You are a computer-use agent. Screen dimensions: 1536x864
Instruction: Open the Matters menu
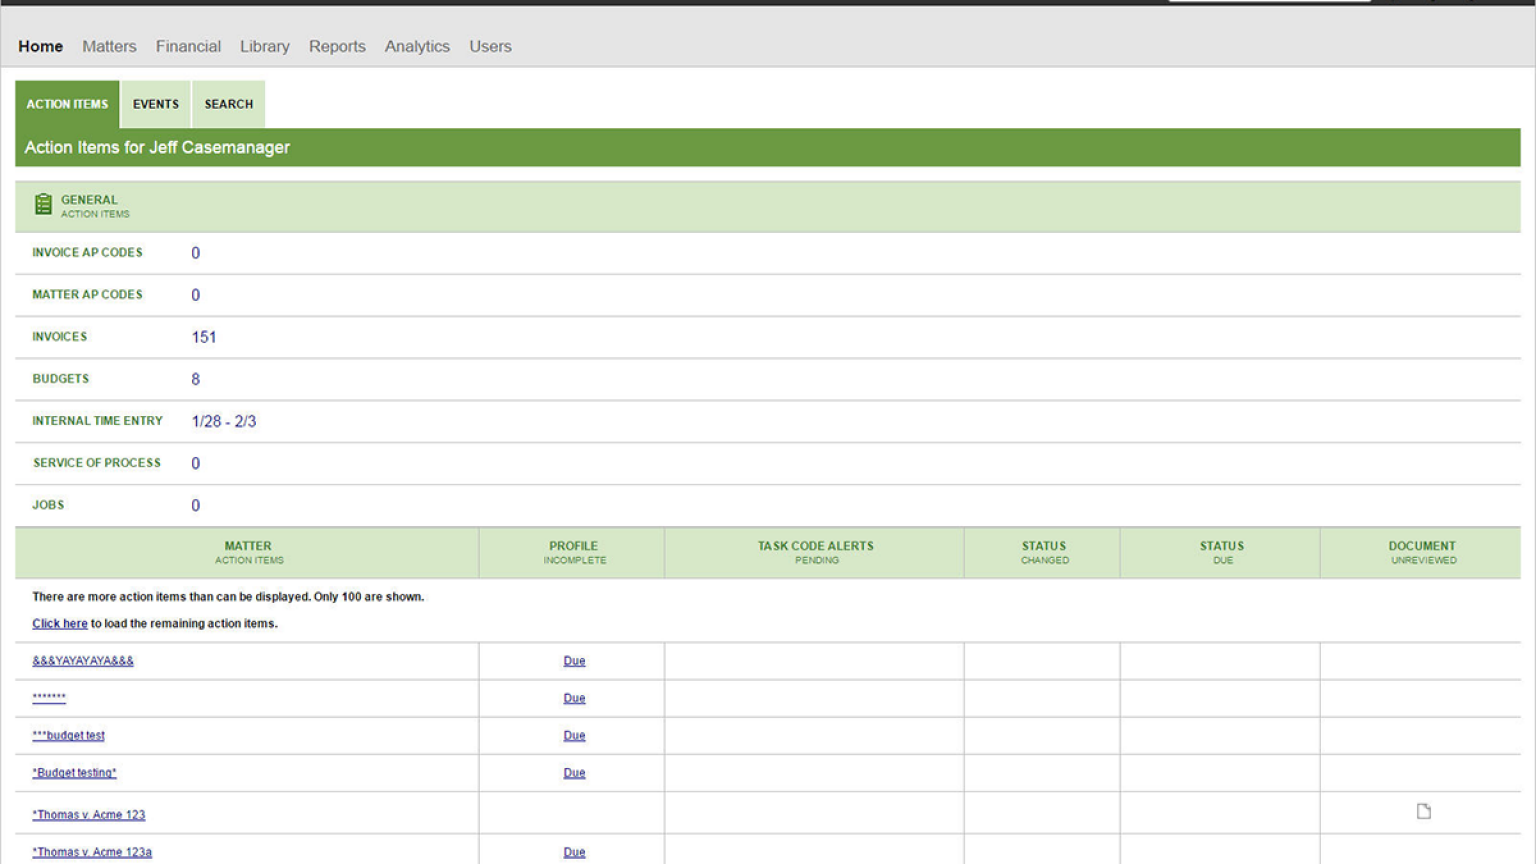click(x=109, y=46)
